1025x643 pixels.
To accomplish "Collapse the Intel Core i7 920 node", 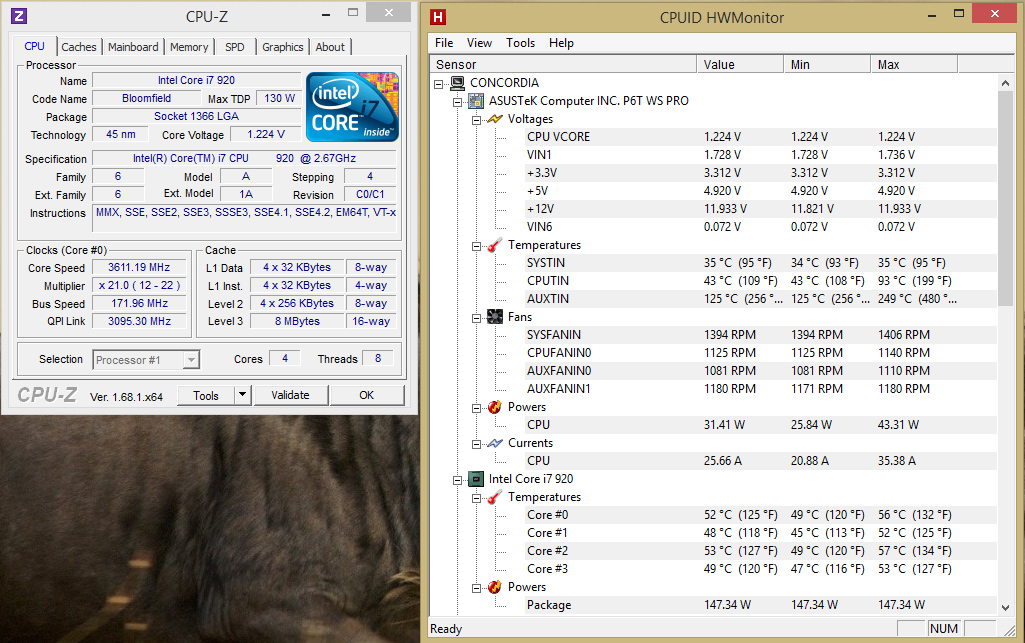I will coord(458,480).
